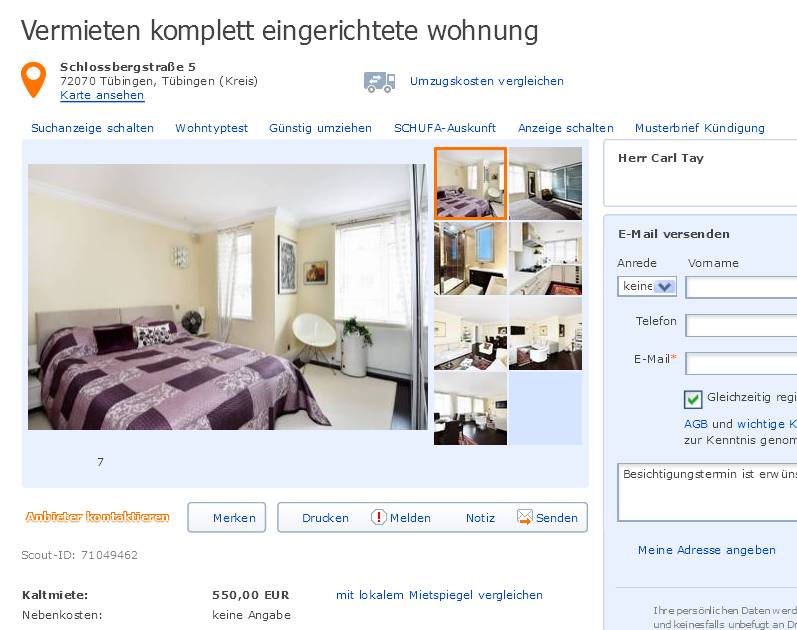Click into the E-Mail input field
This screenshot has height=630, width=797.
pyautogui.click(x=741, y=364)
